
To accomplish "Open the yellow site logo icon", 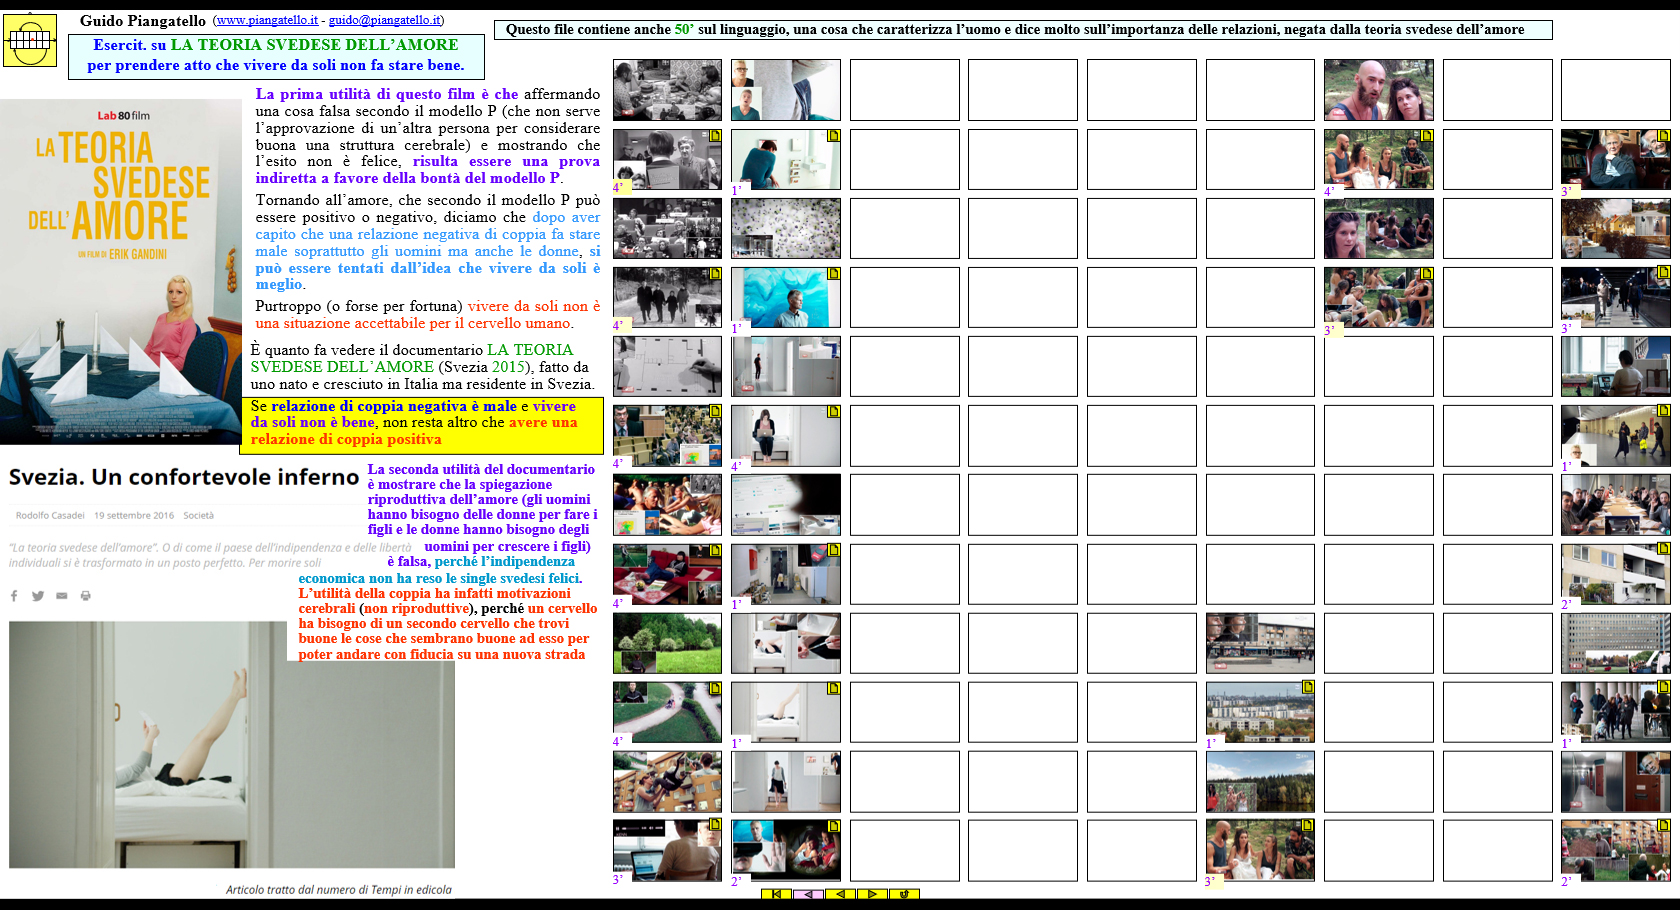I will pyautogui.click(x=30, y=40).
